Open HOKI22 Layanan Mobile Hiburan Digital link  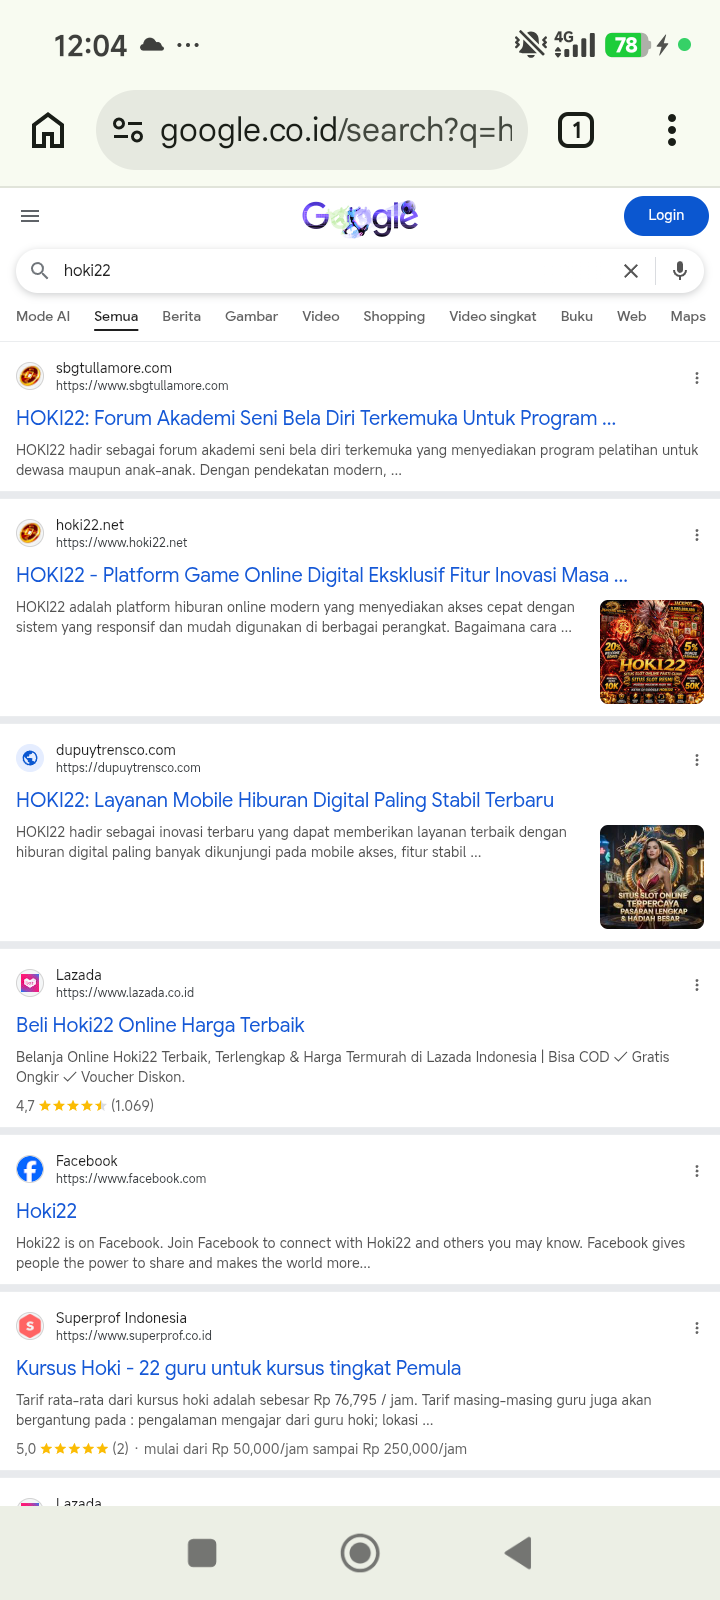point(285,800)
